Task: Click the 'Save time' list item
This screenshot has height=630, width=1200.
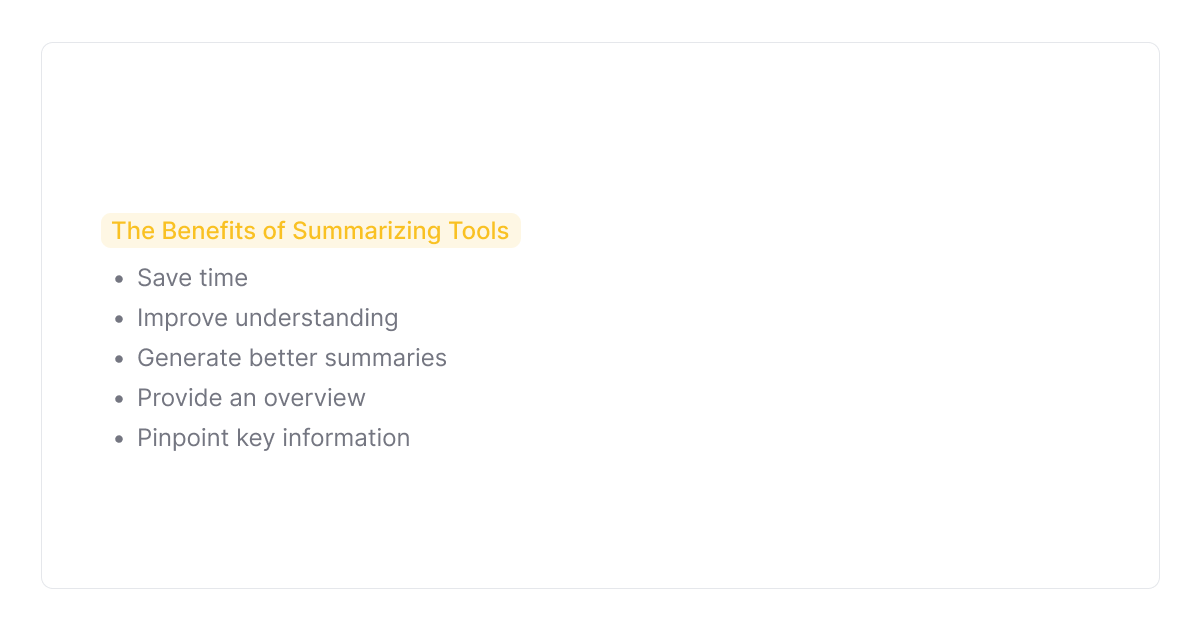Action: 192,278
